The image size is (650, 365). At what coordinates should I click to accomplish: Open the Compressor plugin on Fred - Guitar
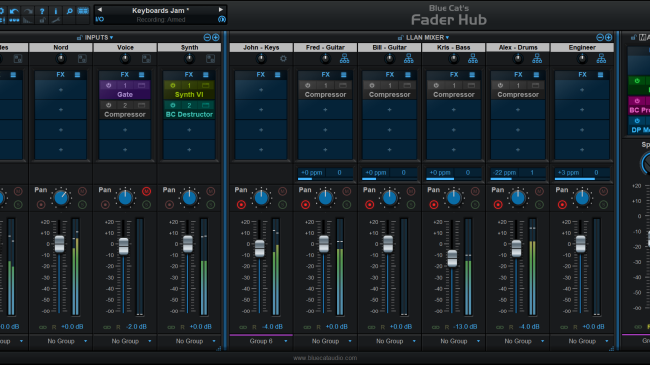point(325,95)
